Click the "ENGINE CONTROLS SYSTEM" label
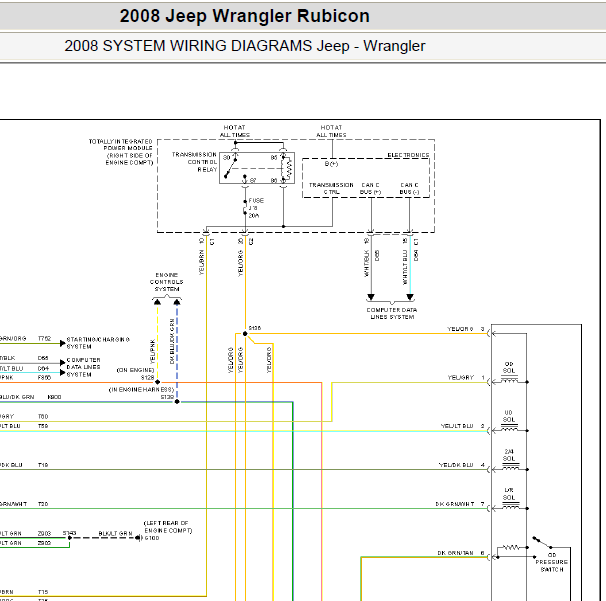The image size is (606, 601). click(x=167, y=282)
